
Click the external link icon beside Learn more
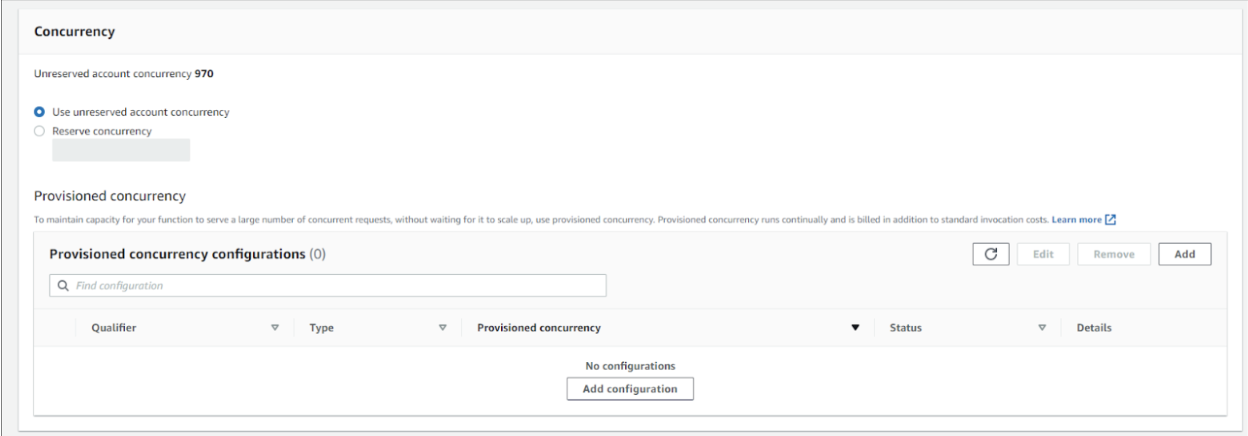coord(1110,219)
